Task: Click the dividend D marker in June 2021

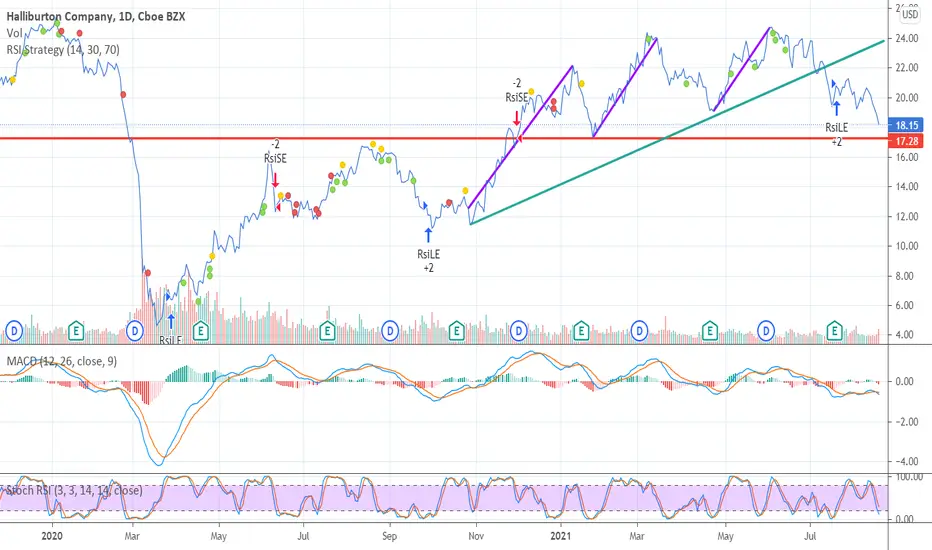Action: pos(766,331)
